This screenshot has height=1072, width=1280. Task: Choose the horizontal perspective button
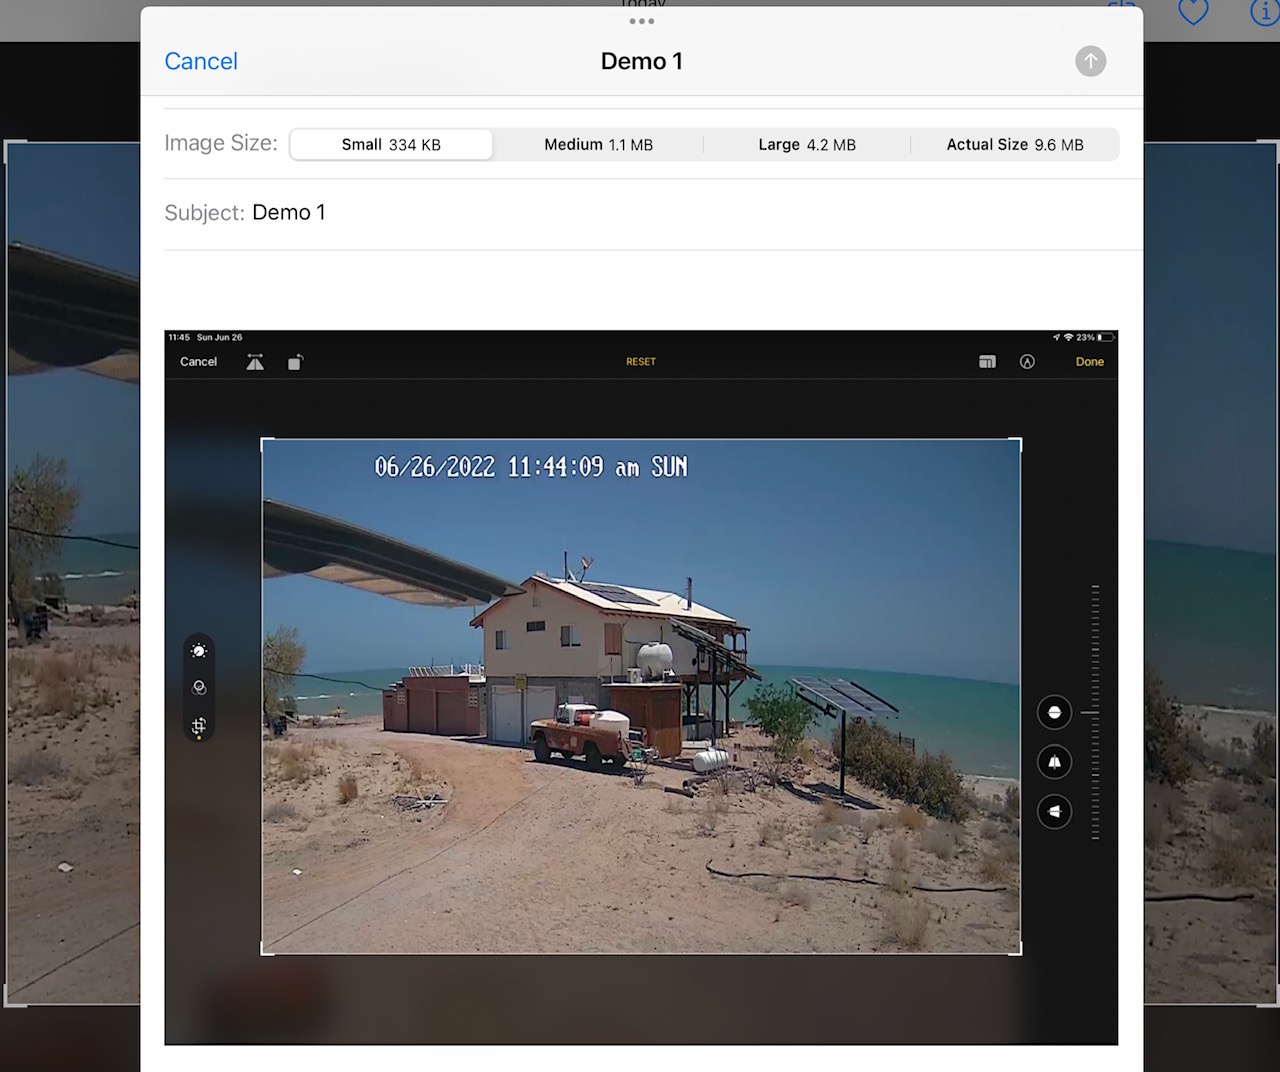1054,811
